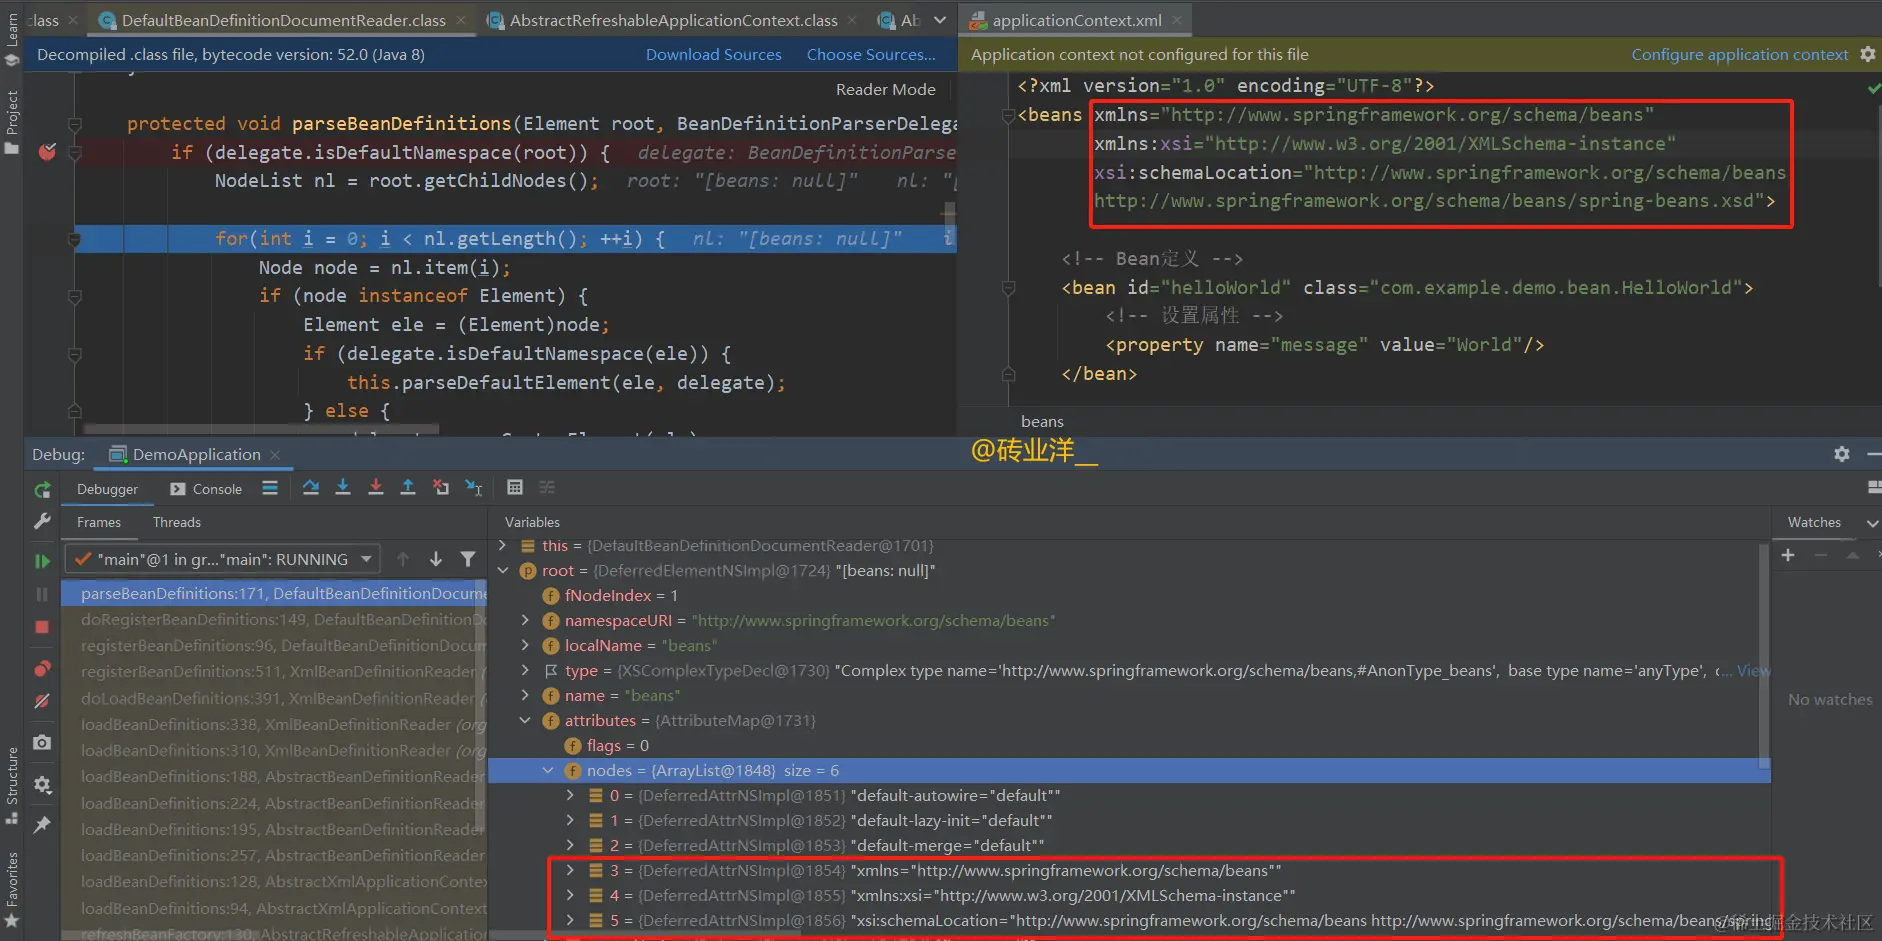Click the Force Step Into red arrow icon

tap(376, 488)
